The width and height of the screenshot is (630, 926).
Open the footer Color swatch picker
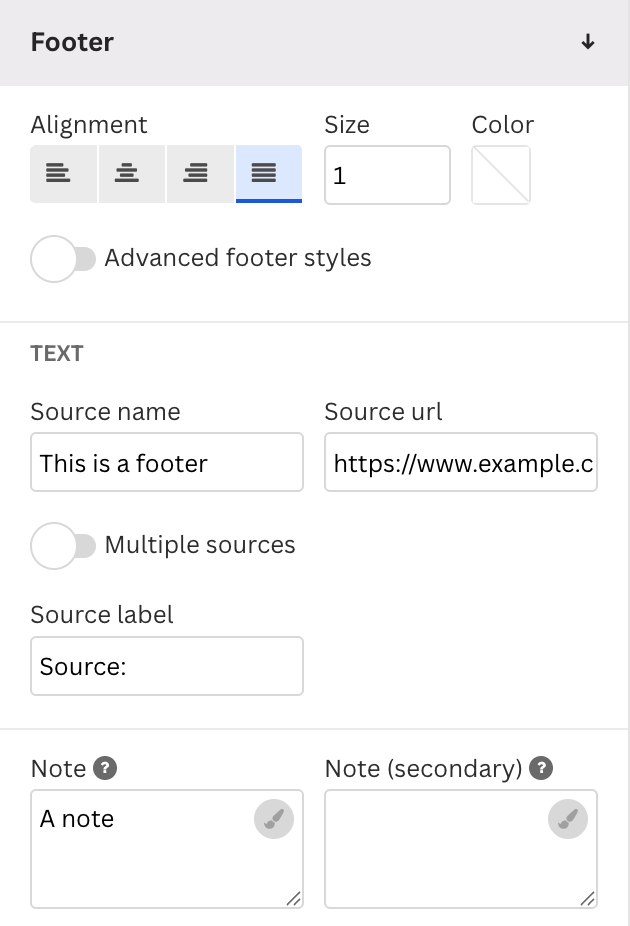click(501, 175)
